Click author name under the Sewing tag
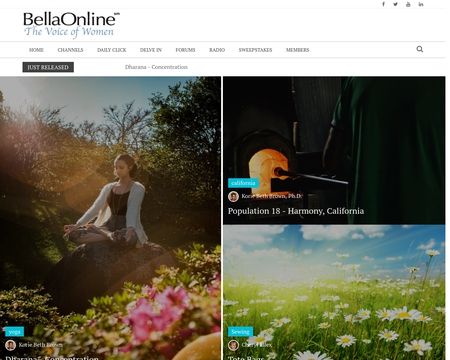Viewport: 450px width, 360px height. [257, 345]
